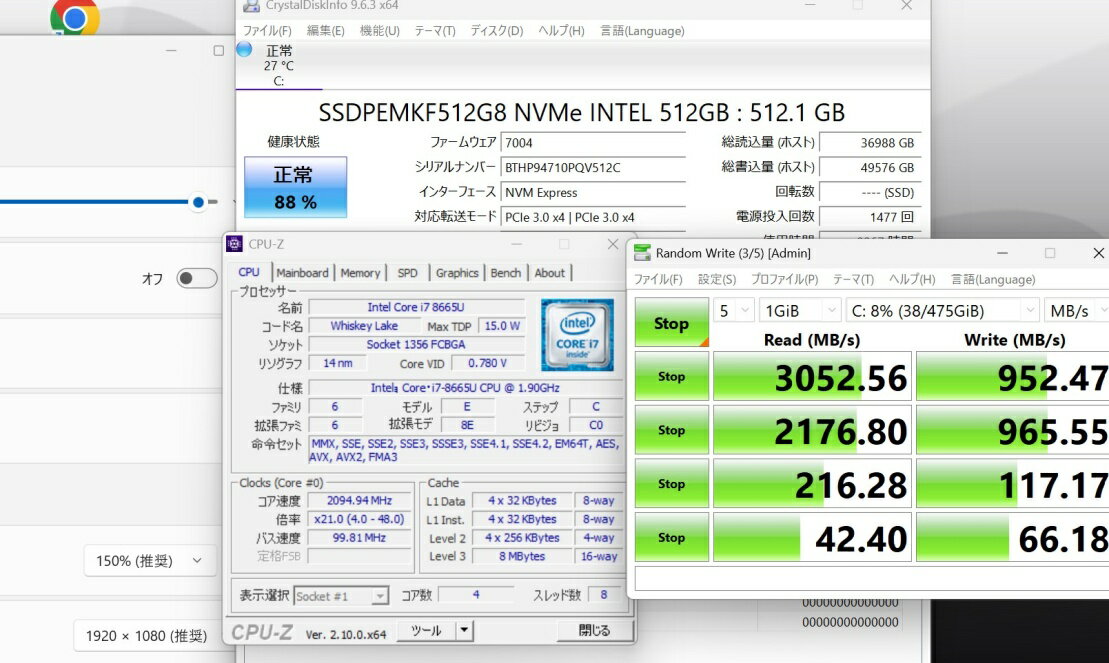Open the 150% (推奨) scale dropdown
The height and width of the screenshot is (663, 1109).
(150, 561)
